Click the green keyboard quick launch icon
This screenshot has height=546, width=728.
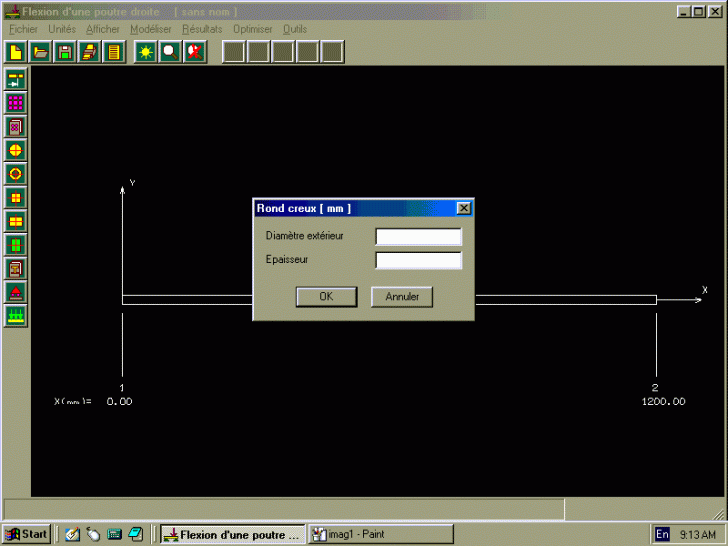click(114, 534)
